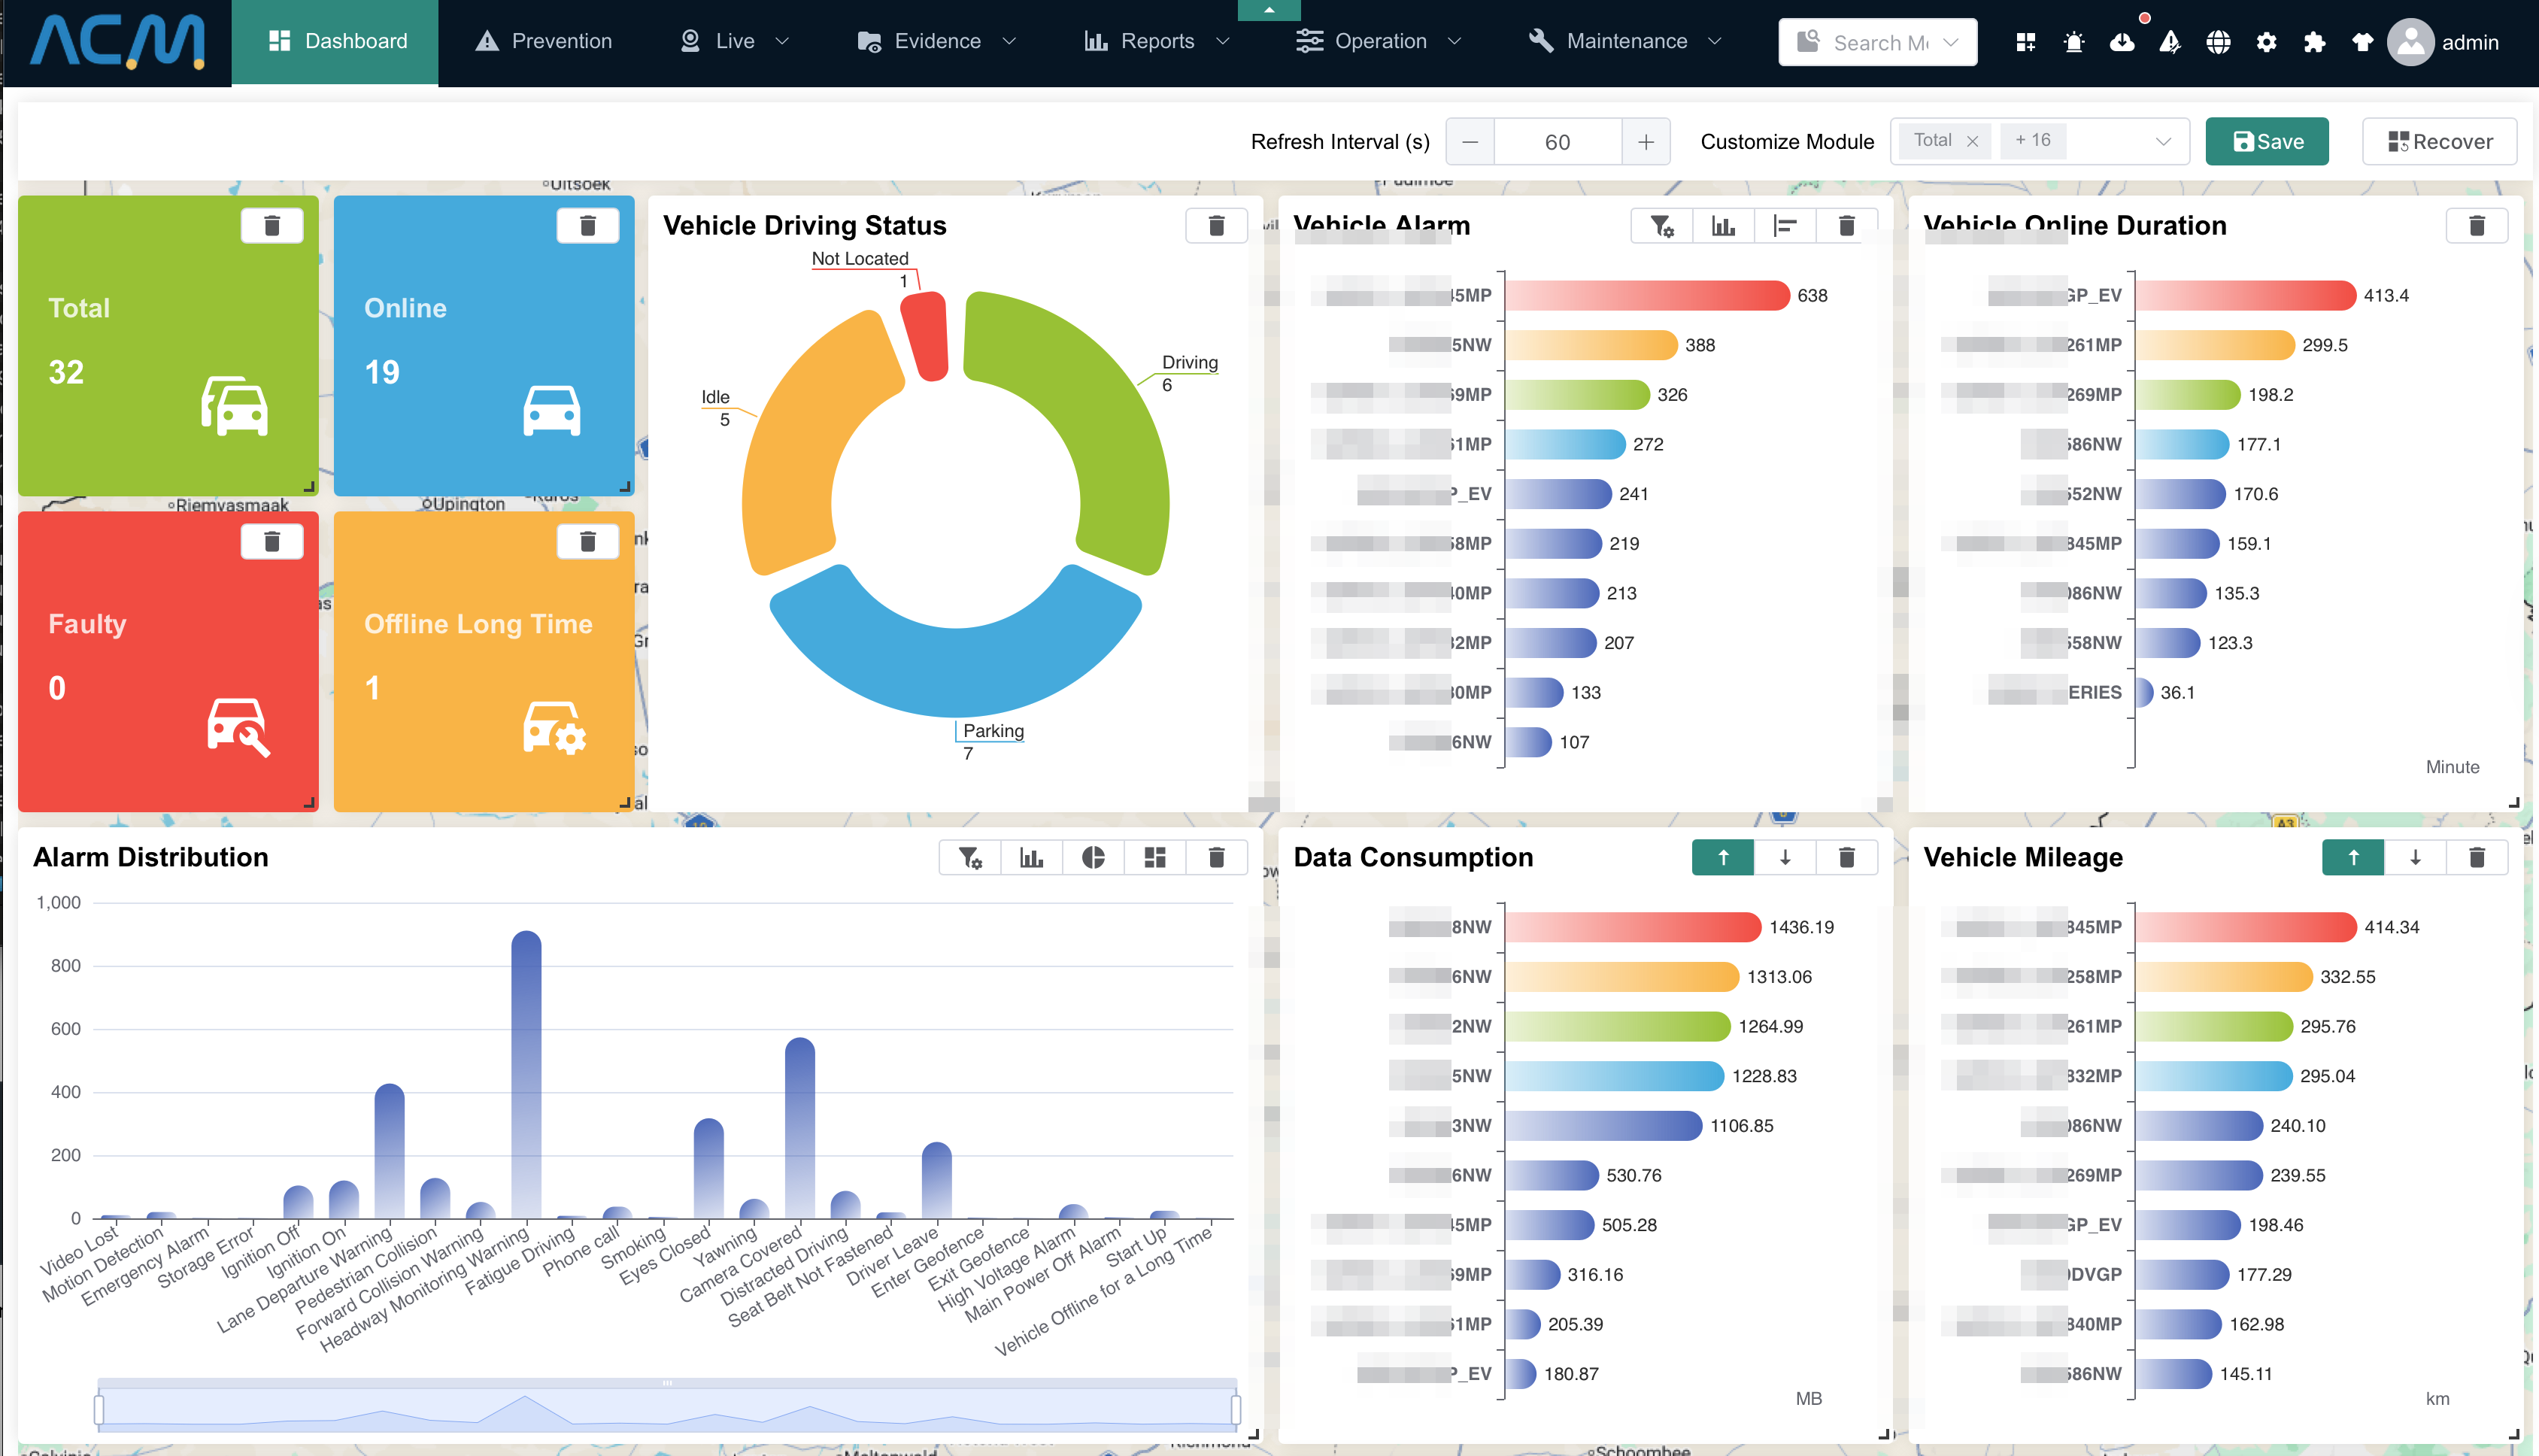Show Alarm Distribution as bar chart

pyautogui.click(x=1031, y=857)
